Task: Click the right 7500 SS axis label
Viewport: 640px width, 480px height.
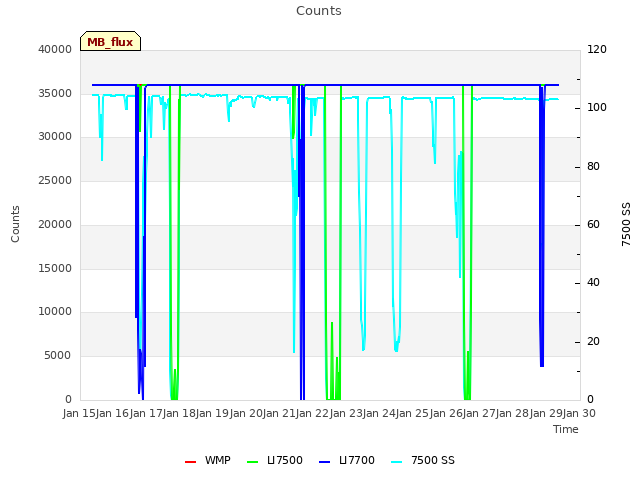Action: point(626,224)
